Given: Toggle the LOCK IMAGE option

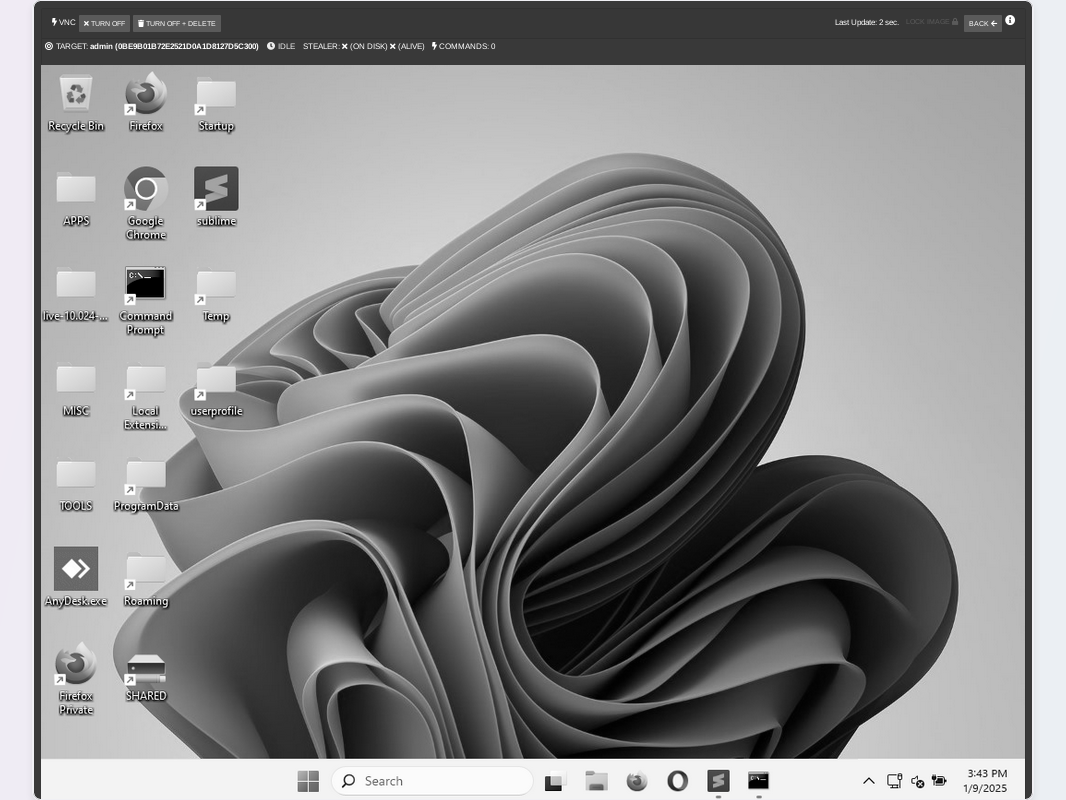Looking at the screenshot, I should [x=931, y=22].
